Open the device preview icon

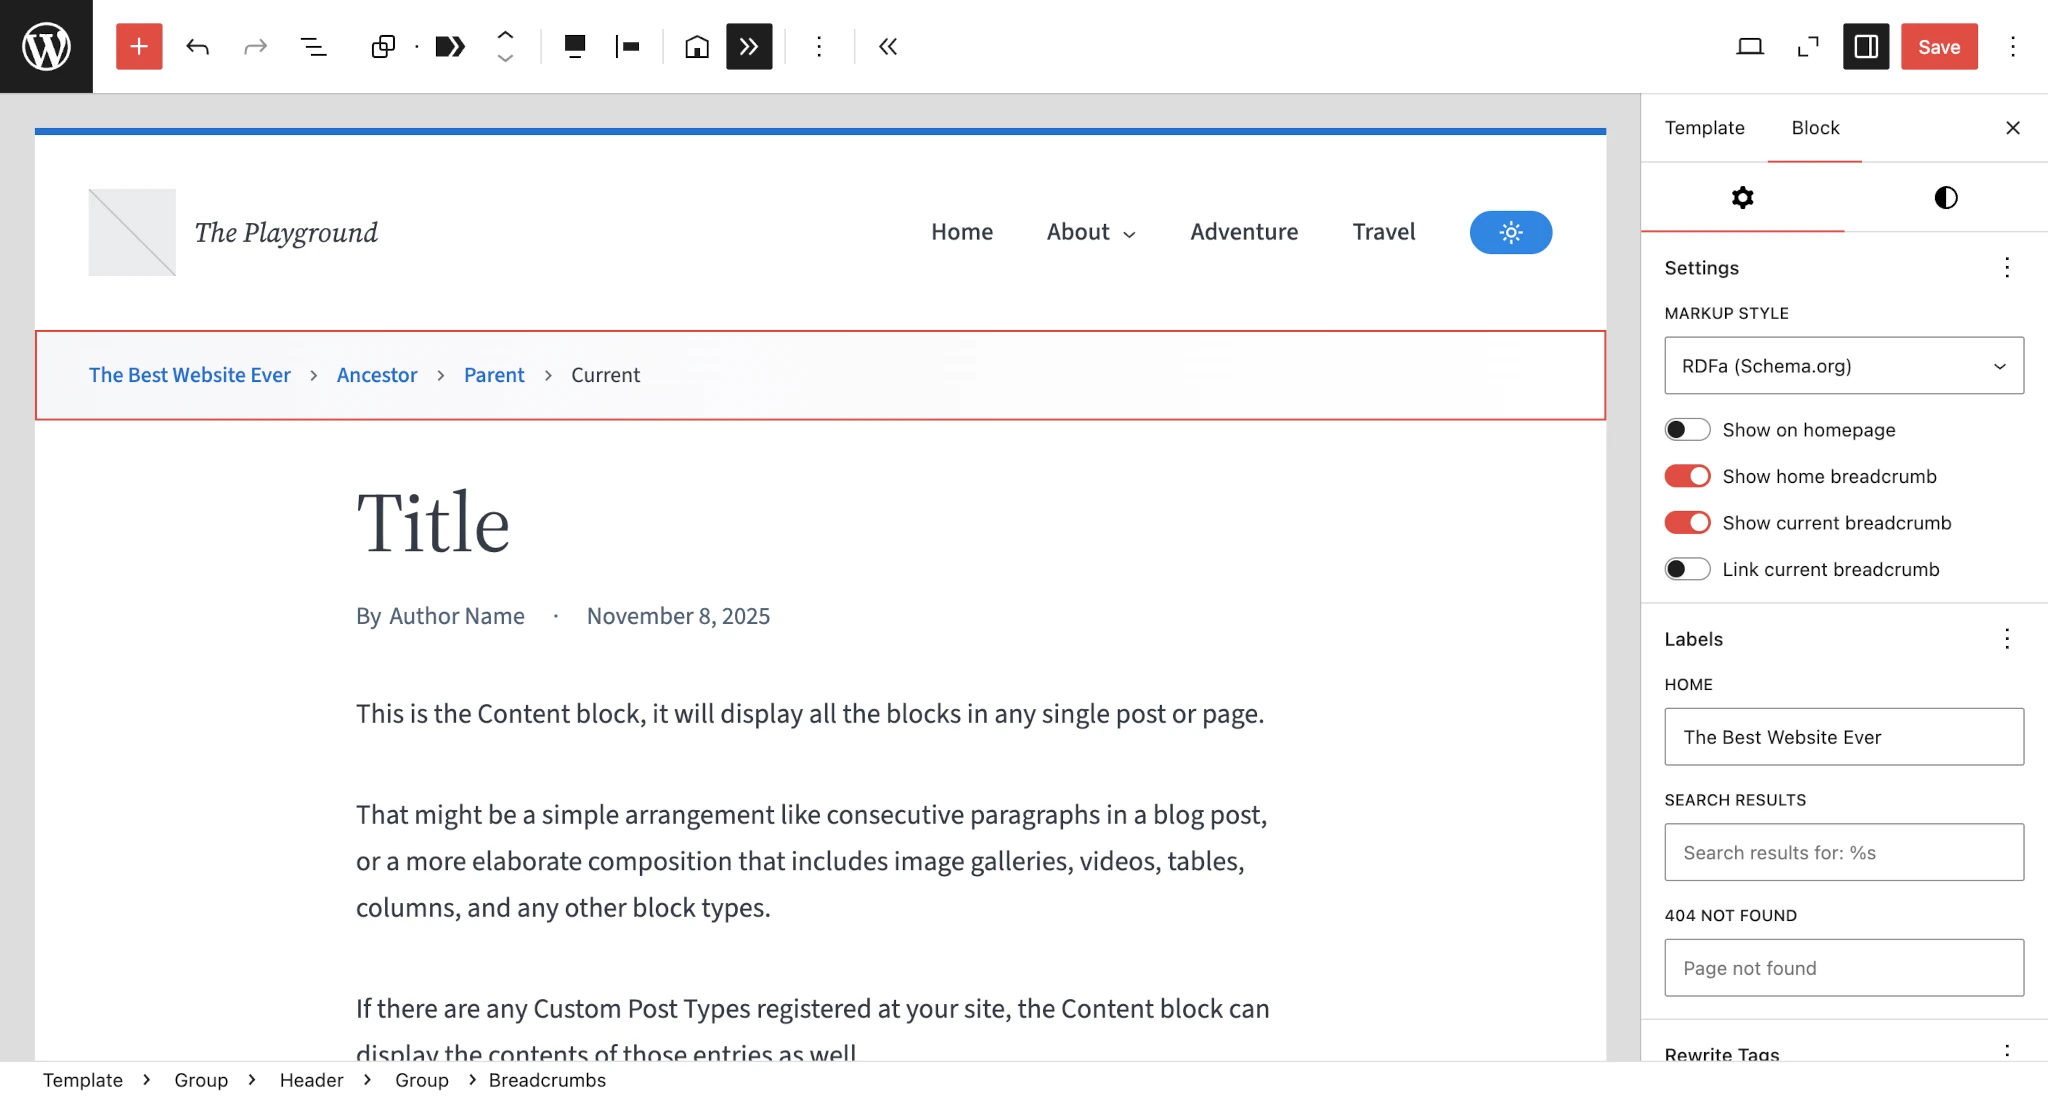pyautogui.click(x=1751, y=46)
